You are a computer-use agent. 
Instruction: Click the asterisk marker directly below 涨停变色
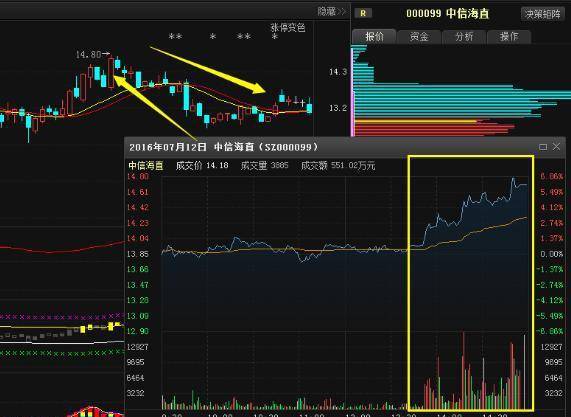point(275,37)
